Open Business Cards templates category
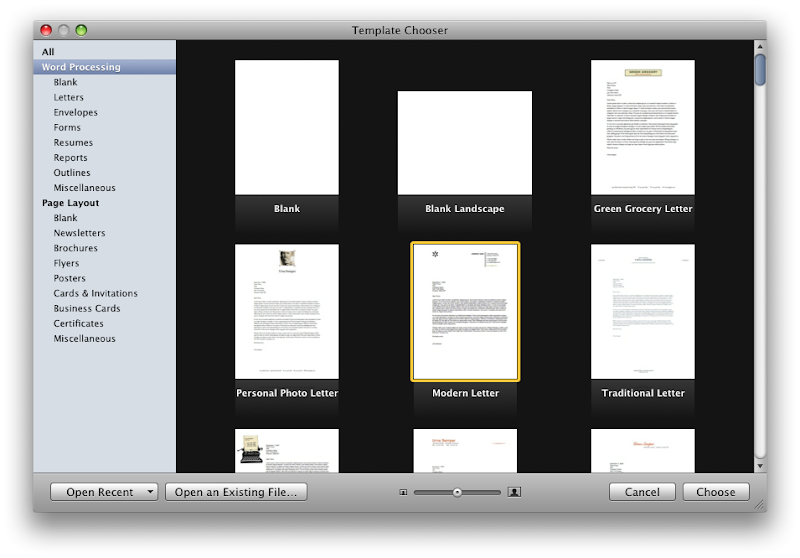This screenshot has height=558, width=800. pyautogui.click(x=87, y=309)
